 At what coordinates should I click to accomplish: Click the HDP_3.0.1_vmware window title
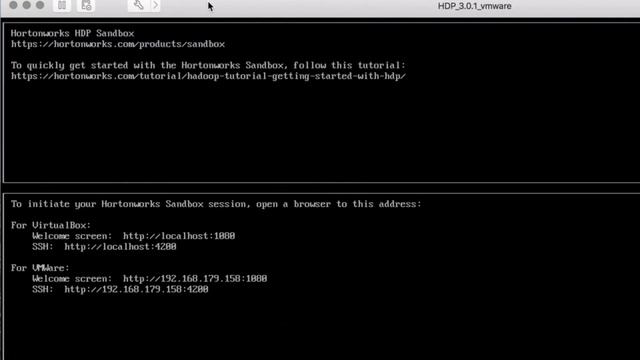coord(474,6)
